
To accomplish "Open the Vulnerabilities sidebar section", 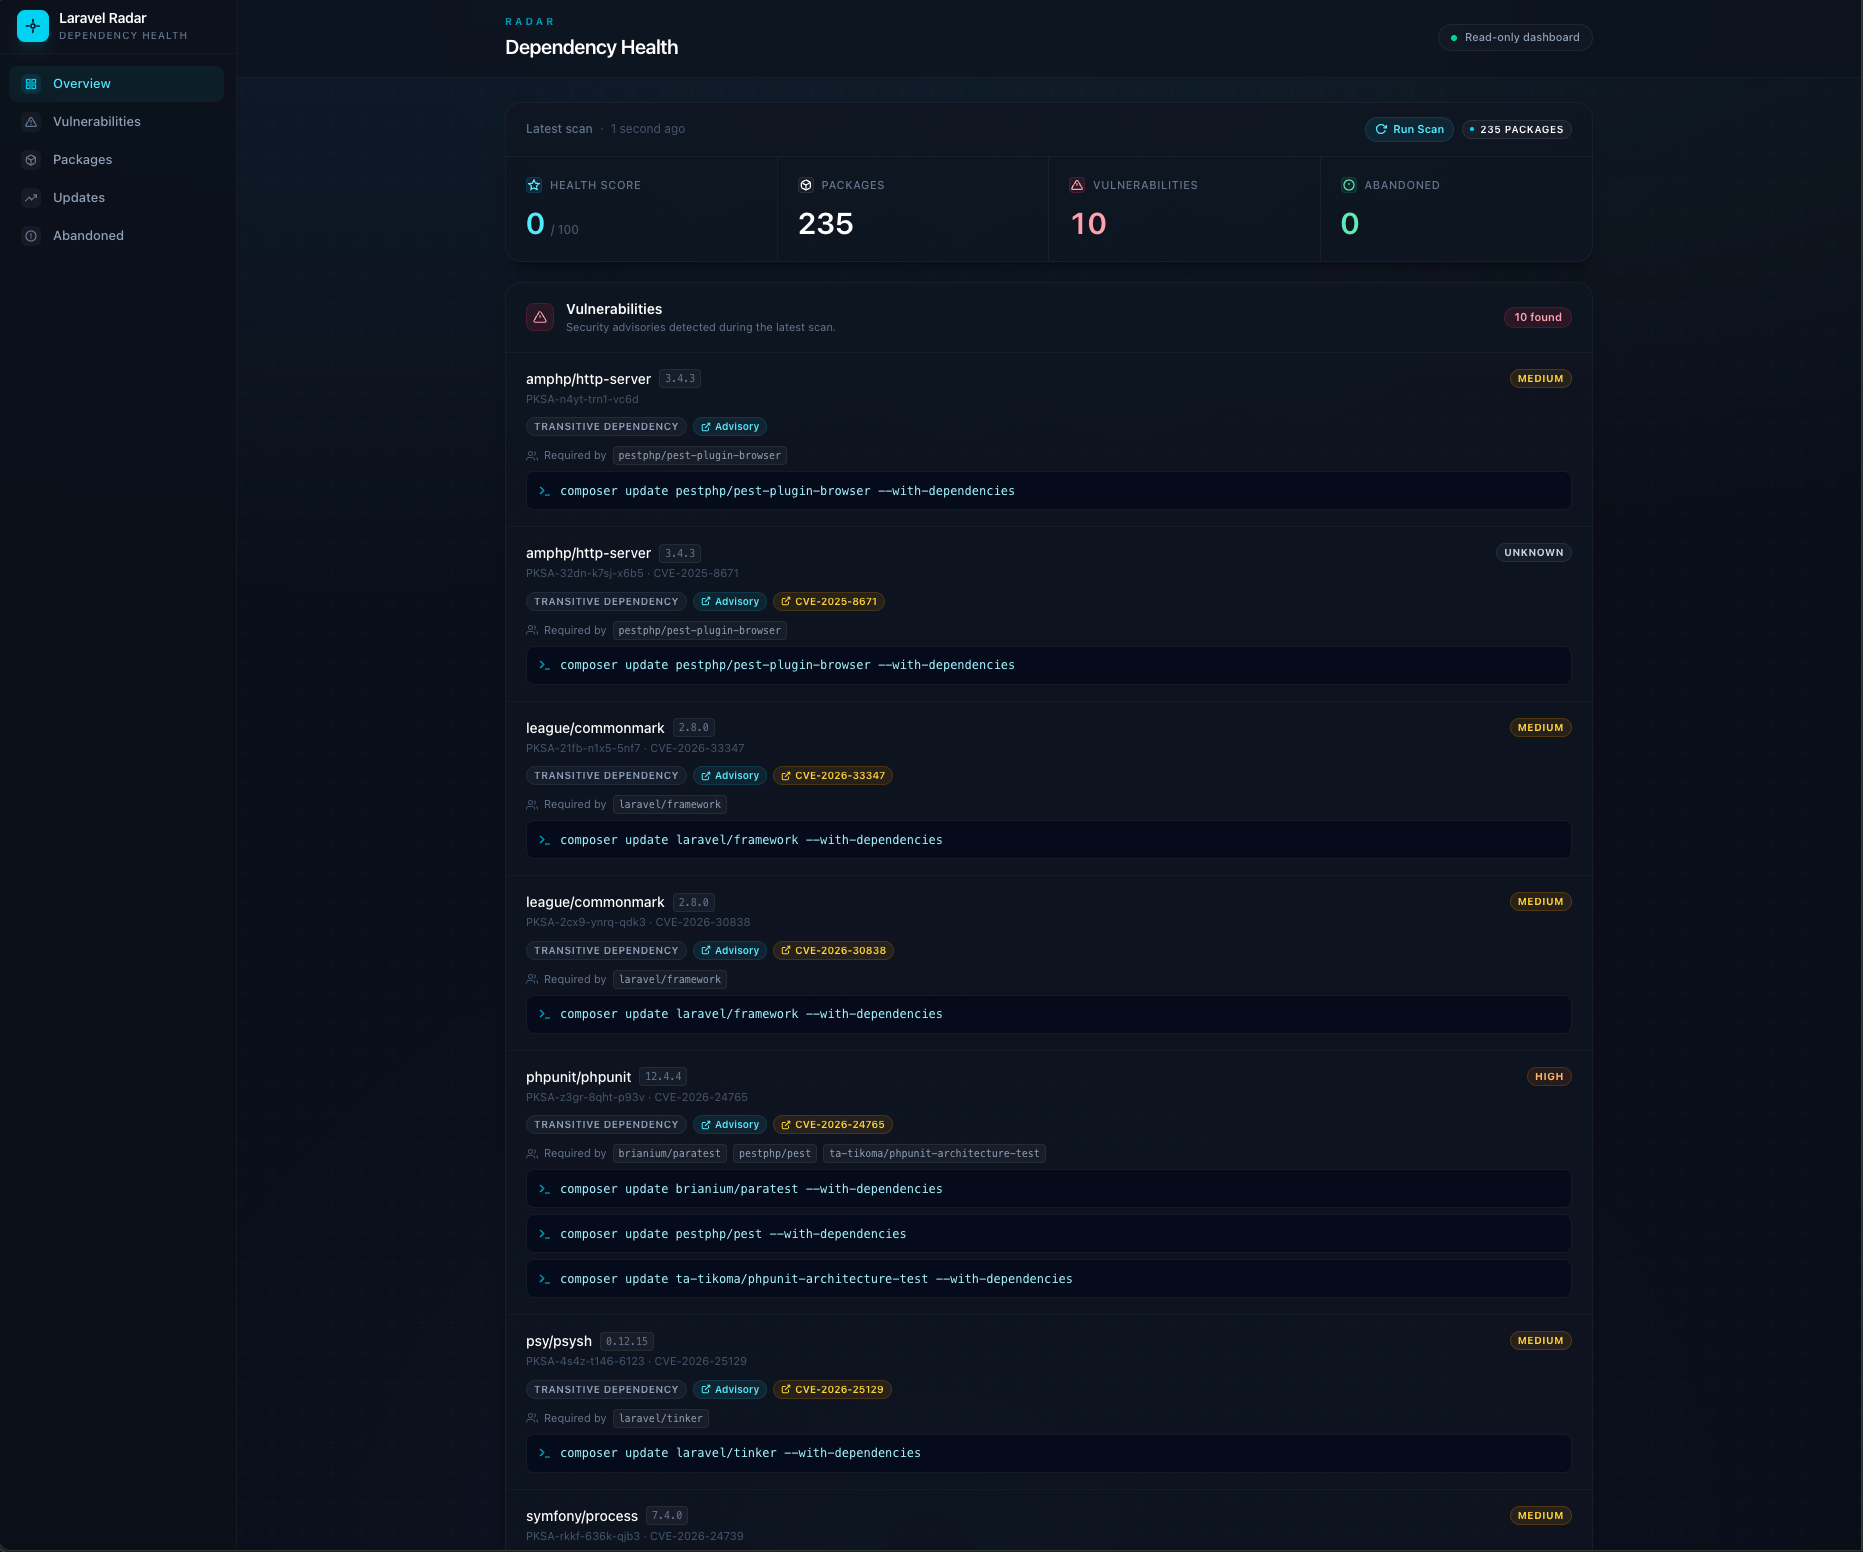I will tap(116, 122).
